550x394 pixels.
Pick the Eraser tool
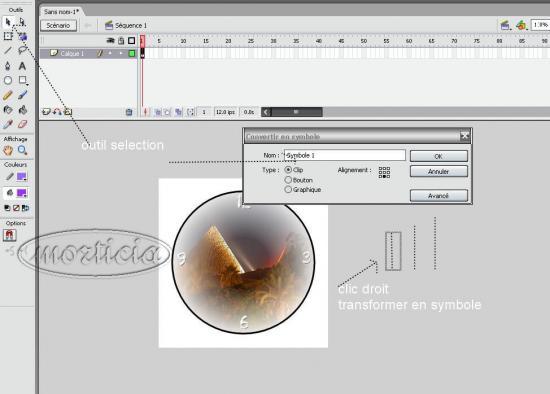tap(22, 124)
